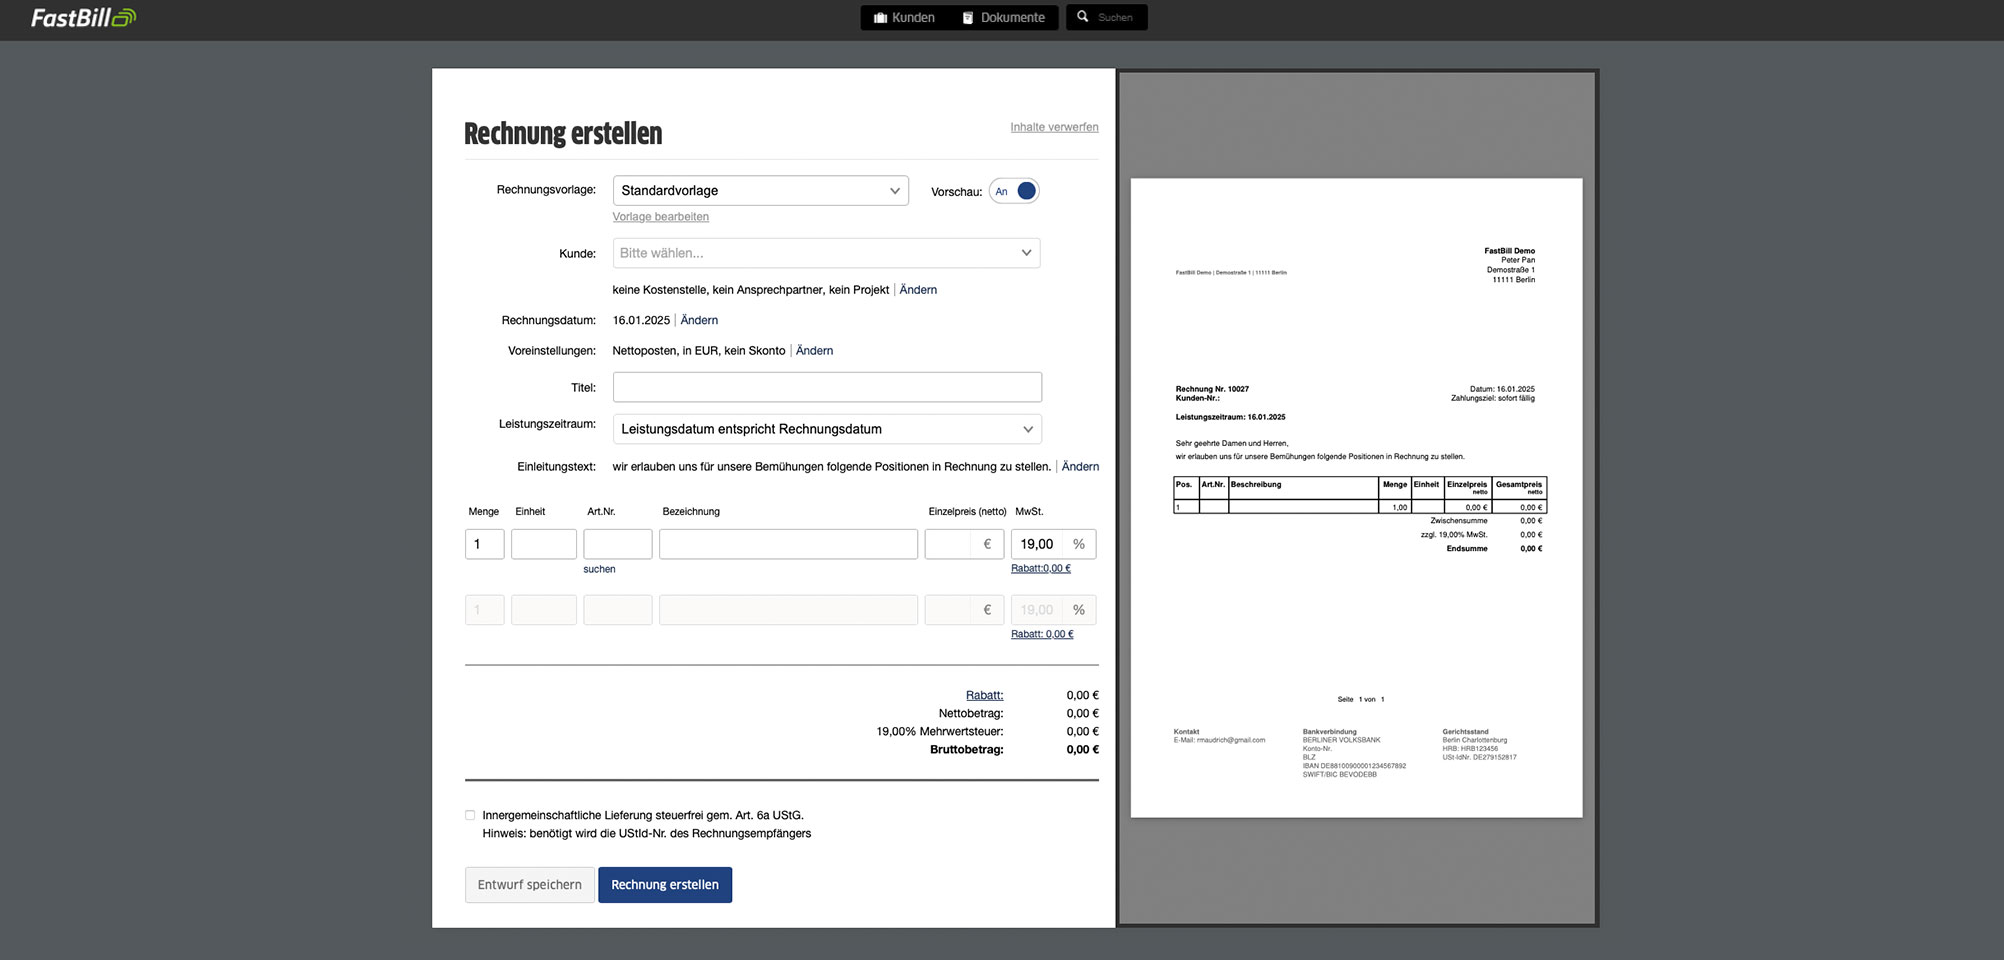
Task: Enable Innergemeinschaftliche Lieferung checkbox
Action: [x=470, y=815]
